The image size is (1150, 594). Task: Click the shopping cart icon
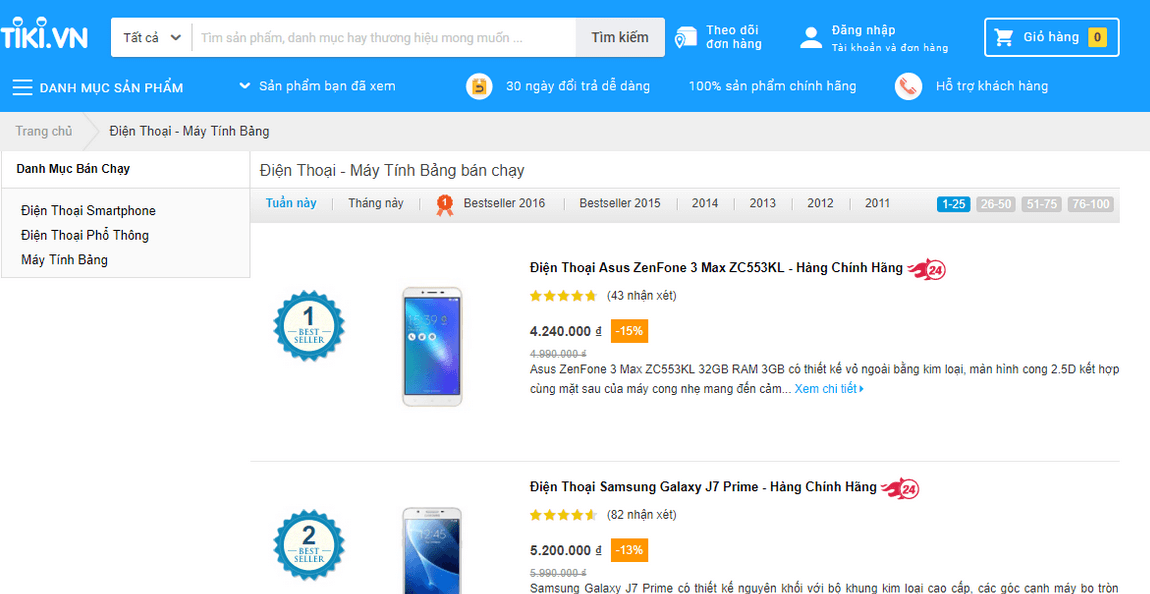[1003, 37]
